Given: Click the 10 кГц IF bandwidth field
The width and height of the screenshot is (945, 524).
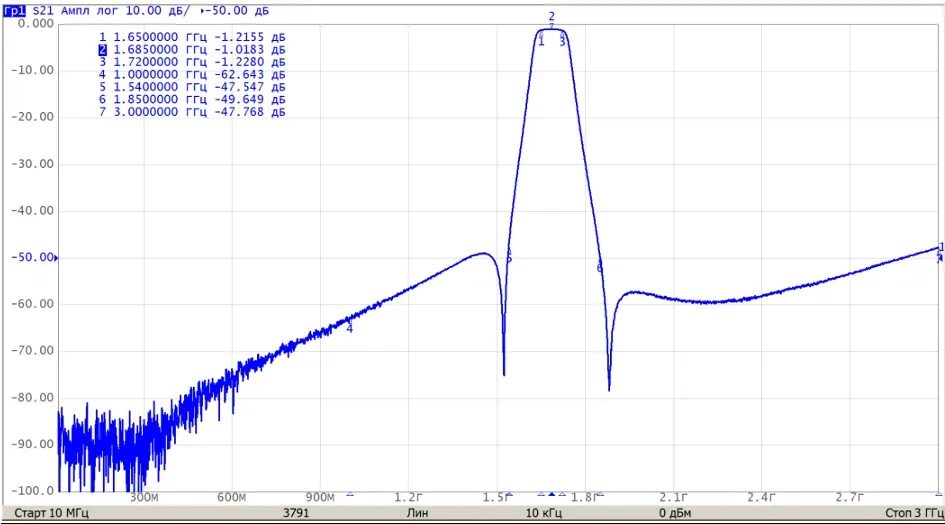Looking at the screenshot, I should tap(544, 513).
